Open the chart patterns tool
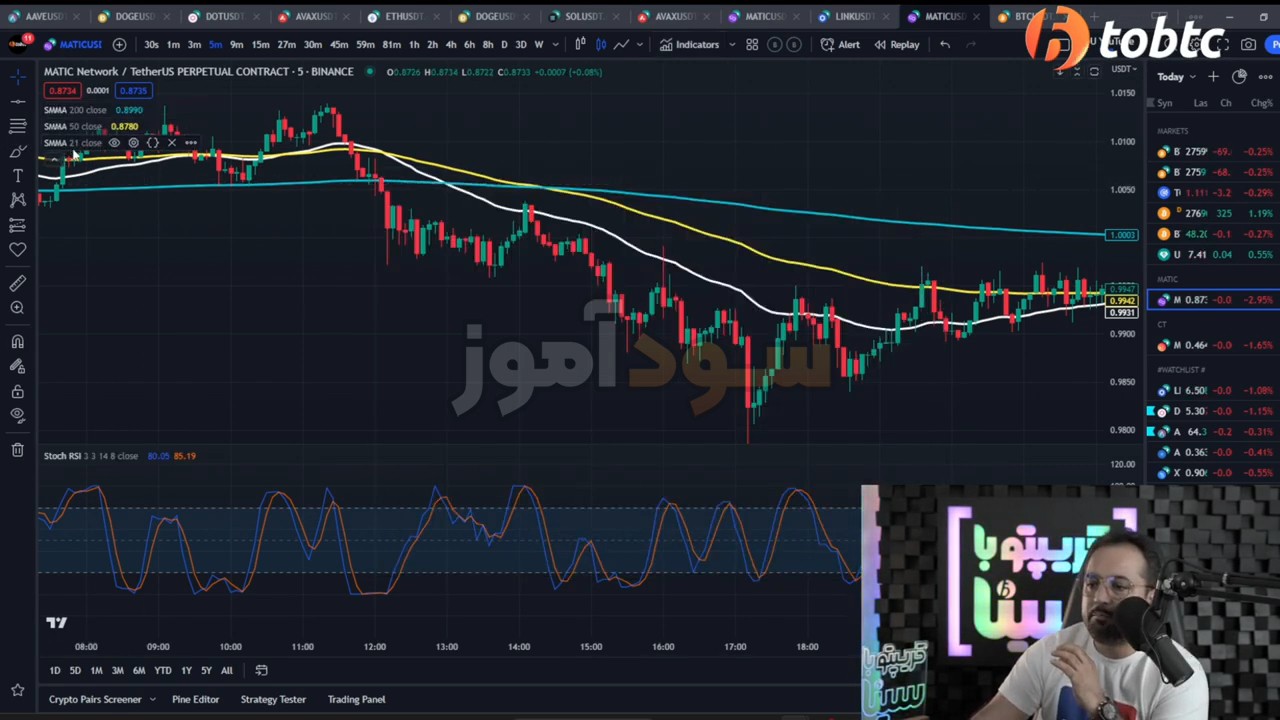Image resolution: width=1280 pixels, height=720 pixels. [18, 200]
